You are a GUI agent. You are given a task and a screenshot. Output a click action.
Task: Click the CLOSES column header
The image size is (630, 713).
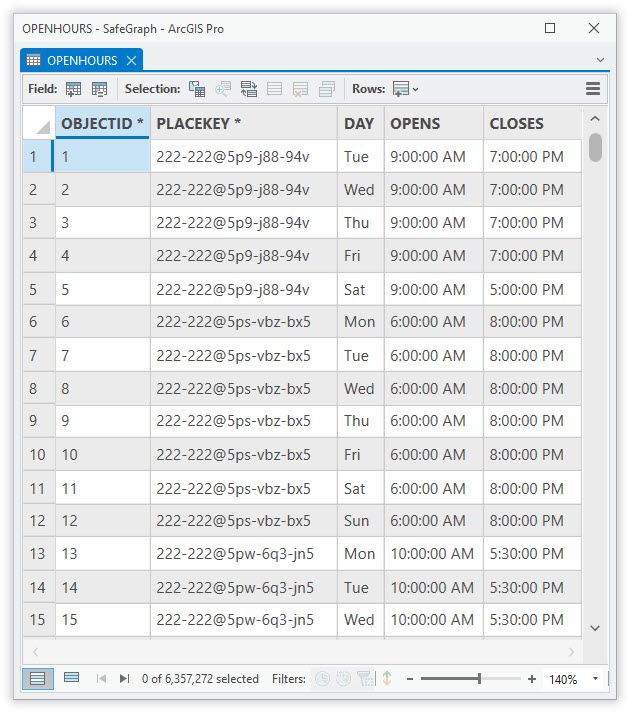533,123
